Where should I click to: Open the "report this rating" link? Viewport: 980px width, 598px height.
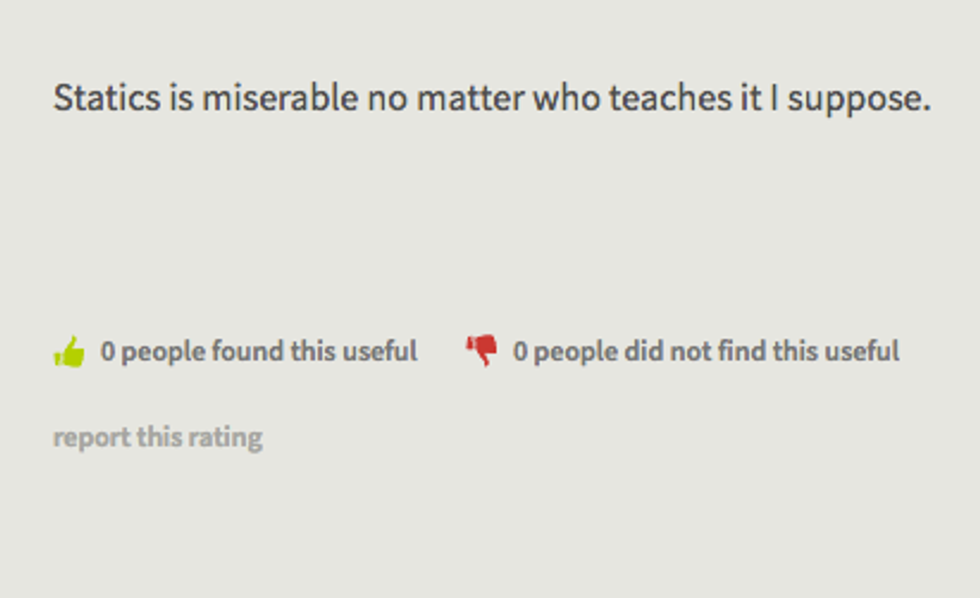coord(158,438)
